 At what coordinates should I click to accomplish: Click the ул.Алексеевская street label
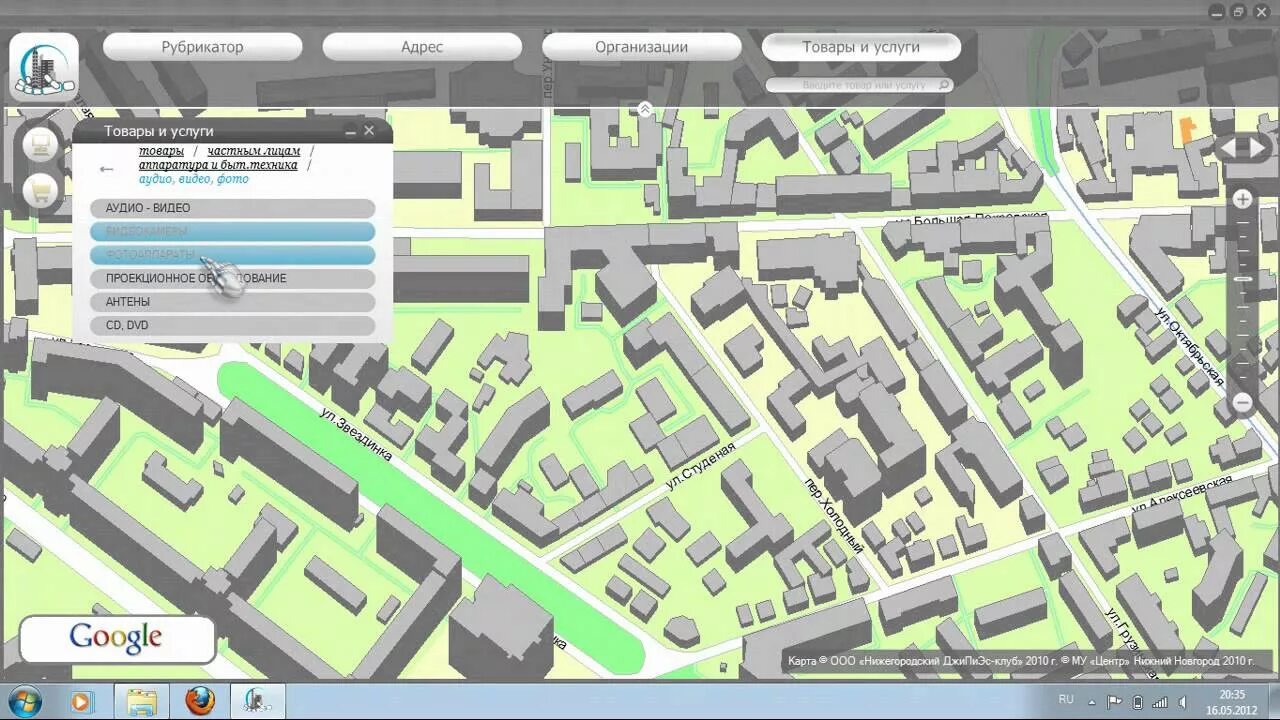1181,494
